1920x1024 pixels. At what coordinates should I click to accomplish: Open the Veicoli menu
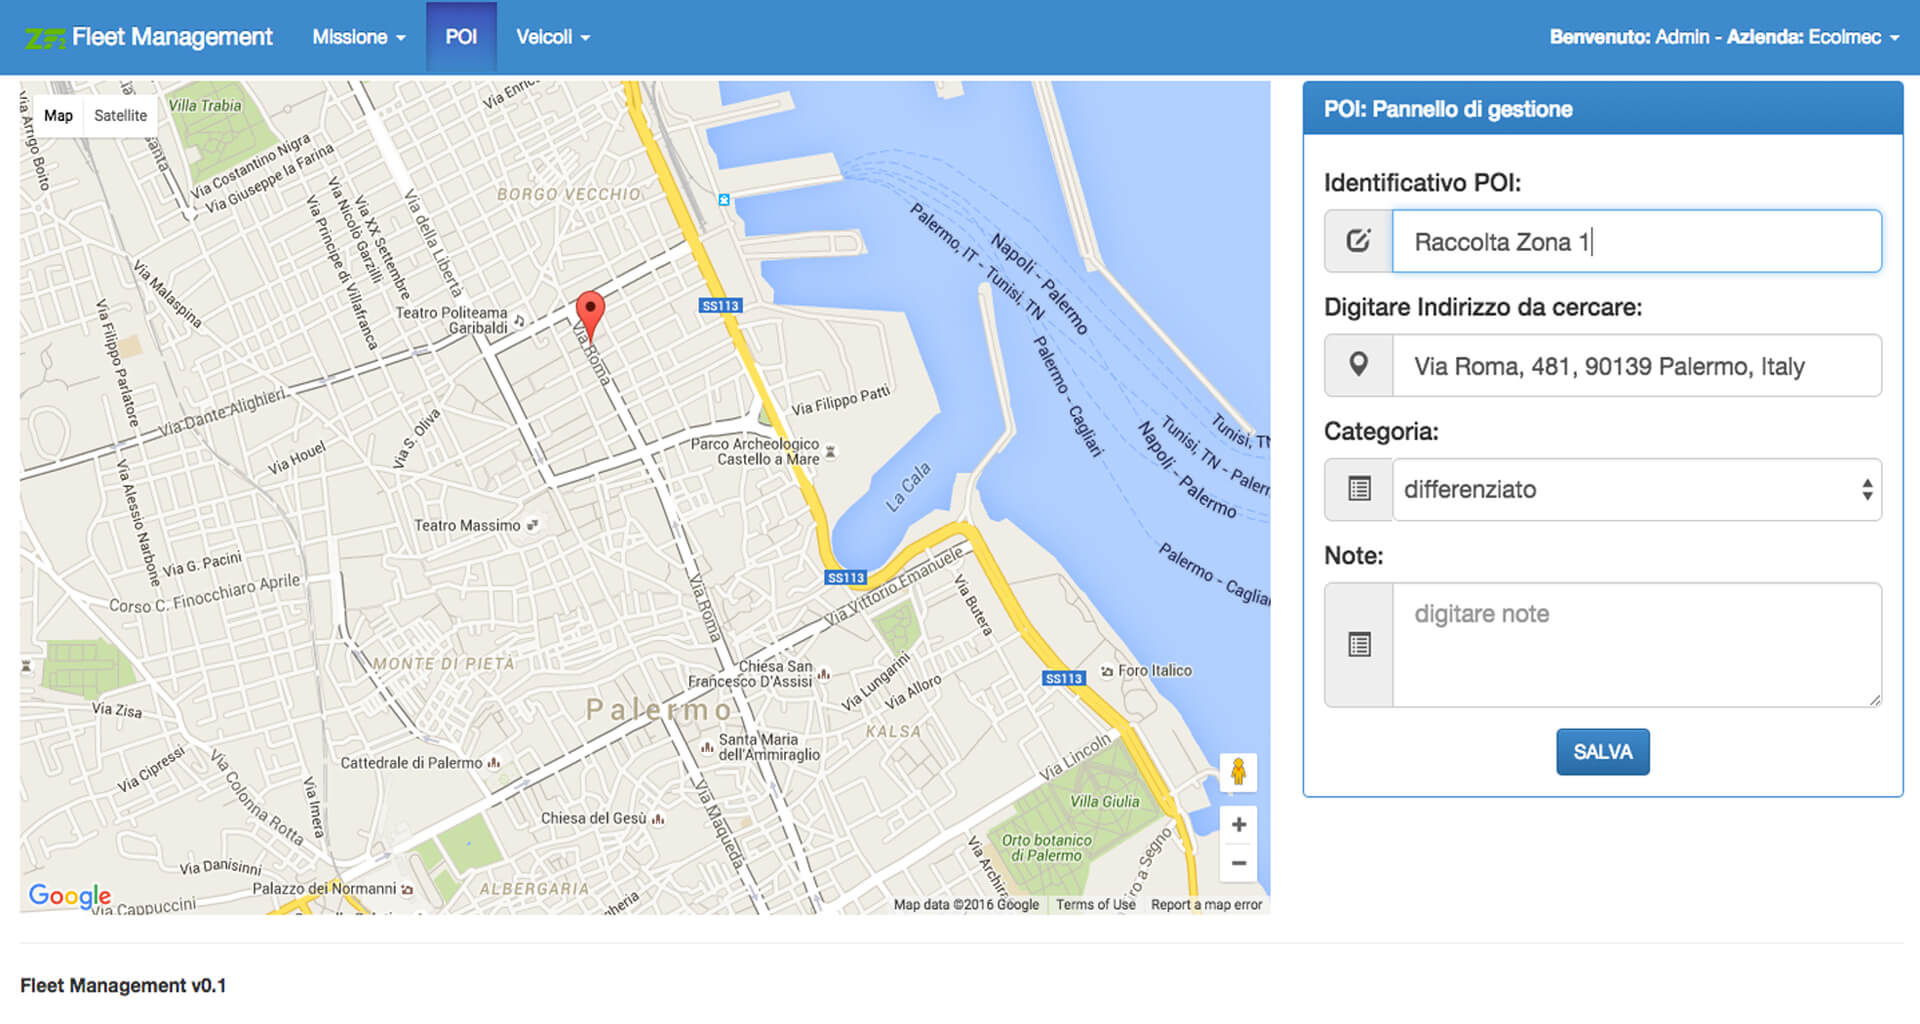coord(552,36)
